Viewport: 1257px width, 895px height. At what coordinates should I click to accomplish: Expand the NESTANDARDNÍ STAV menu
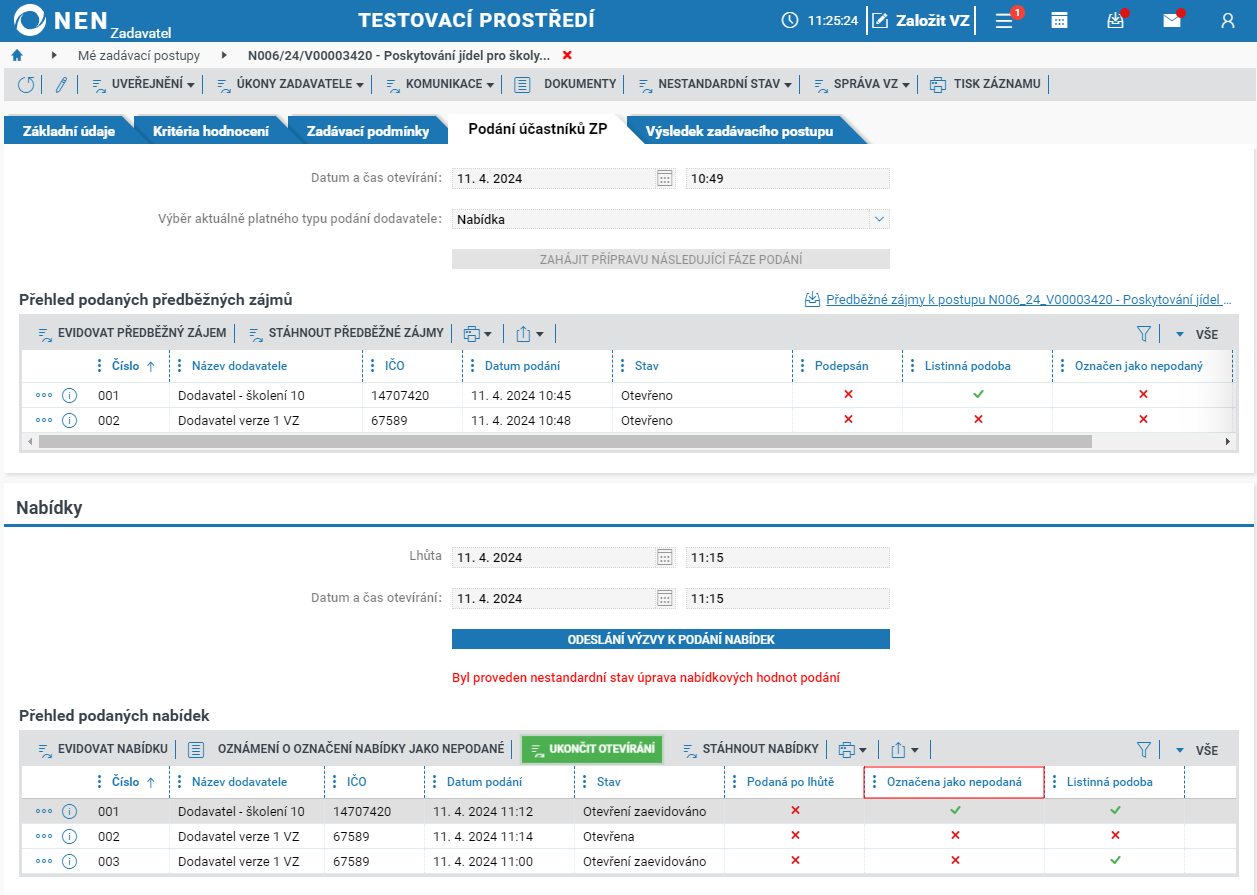click(x=715, y=85)
